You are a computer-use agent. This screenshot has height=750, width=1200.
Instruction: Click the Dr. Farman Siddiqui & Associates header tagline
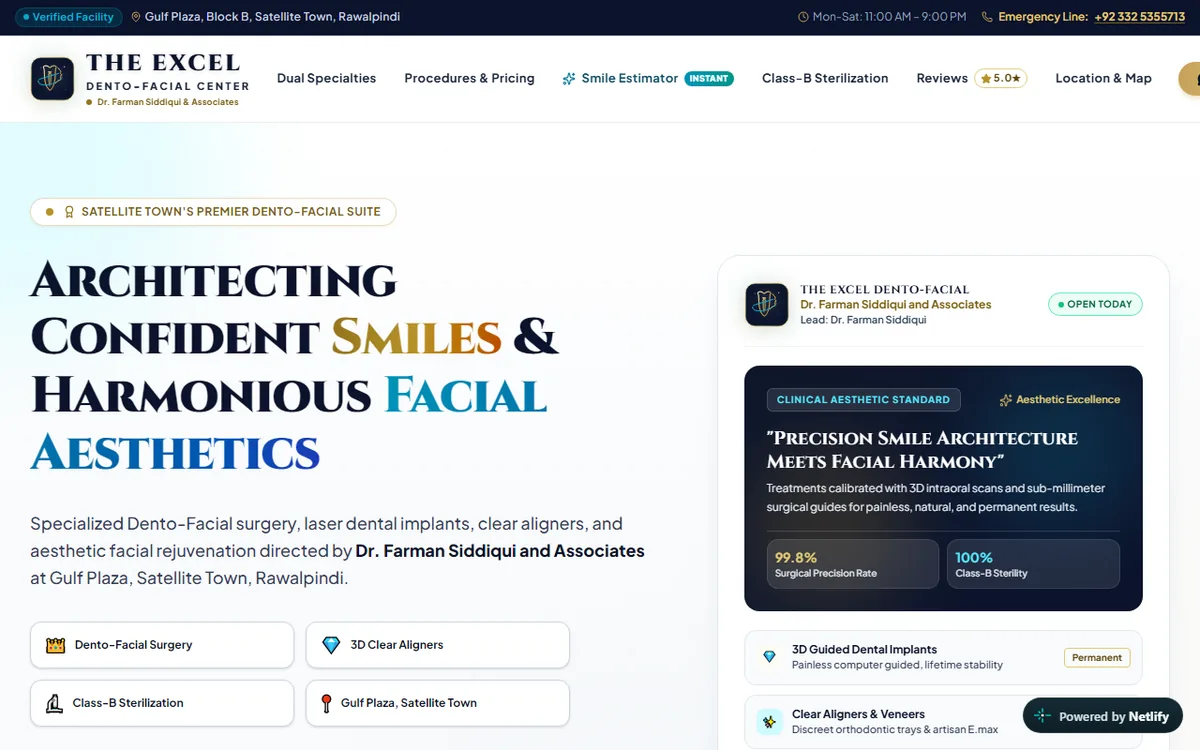pos(168,102)
